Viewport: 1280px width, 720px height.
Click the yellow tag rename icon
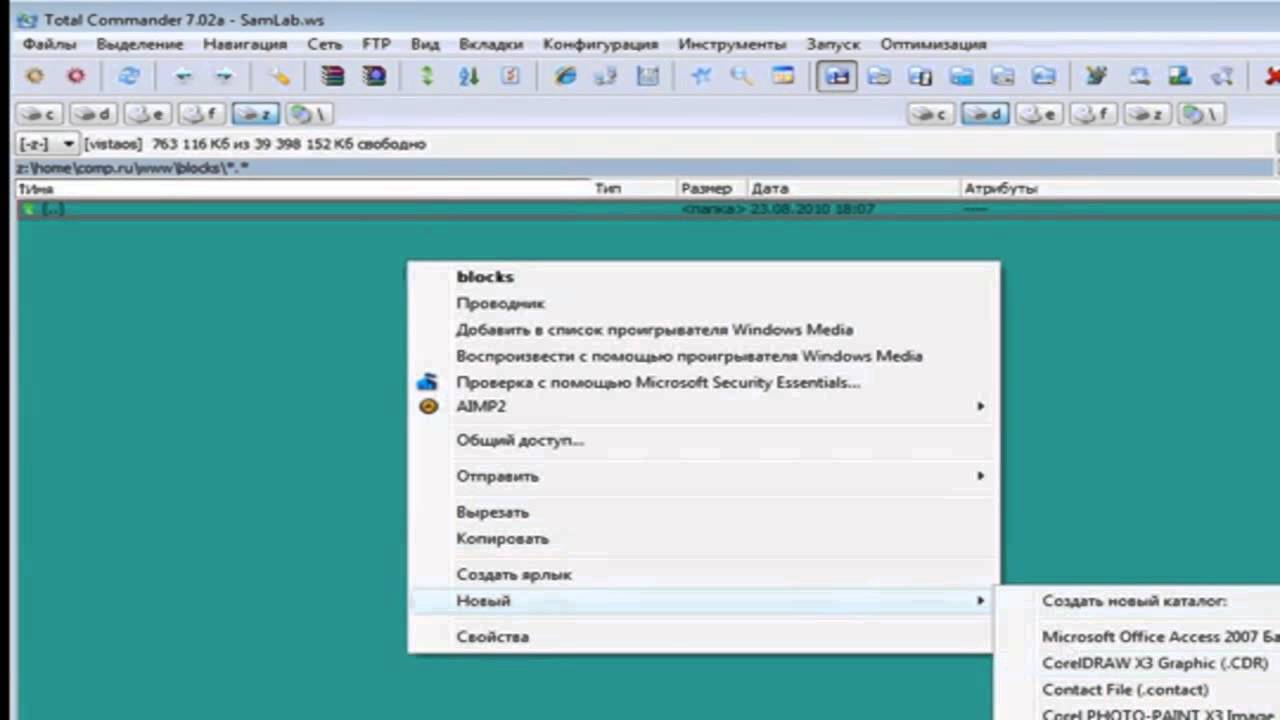279,76
